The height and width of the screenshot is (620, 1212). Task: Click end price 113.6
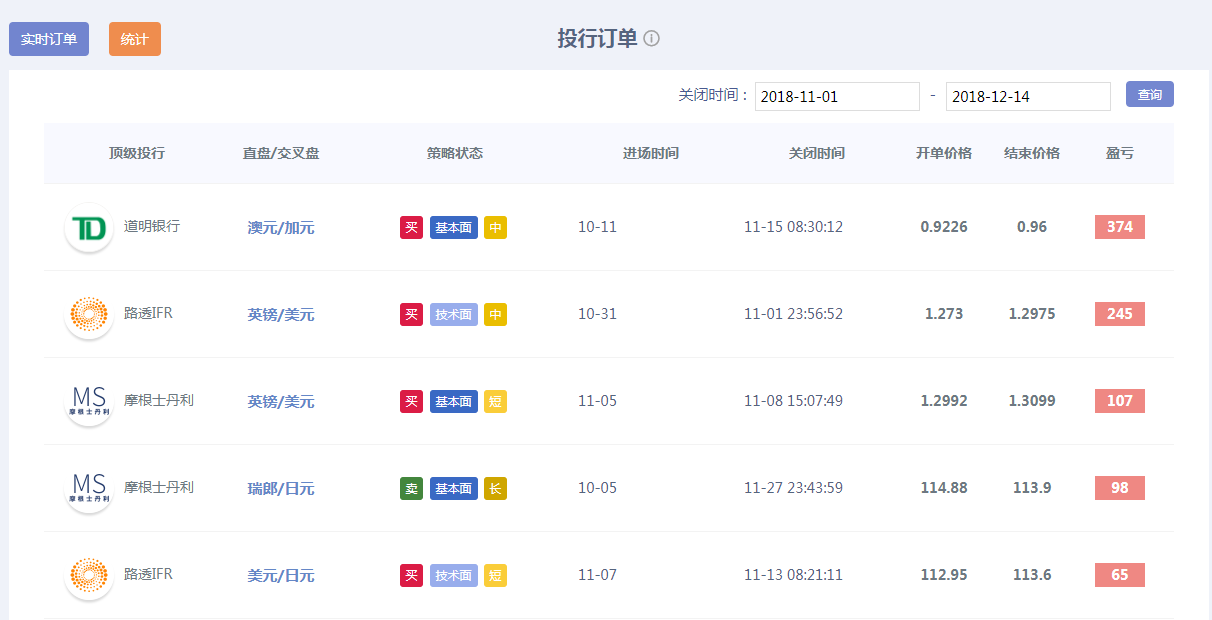(x=1032, y=575)
